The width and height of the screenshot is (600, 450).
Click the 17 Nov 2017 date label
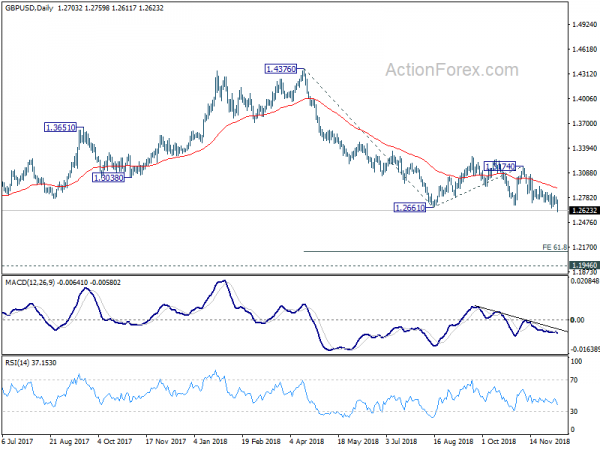(x=166, y=441)
